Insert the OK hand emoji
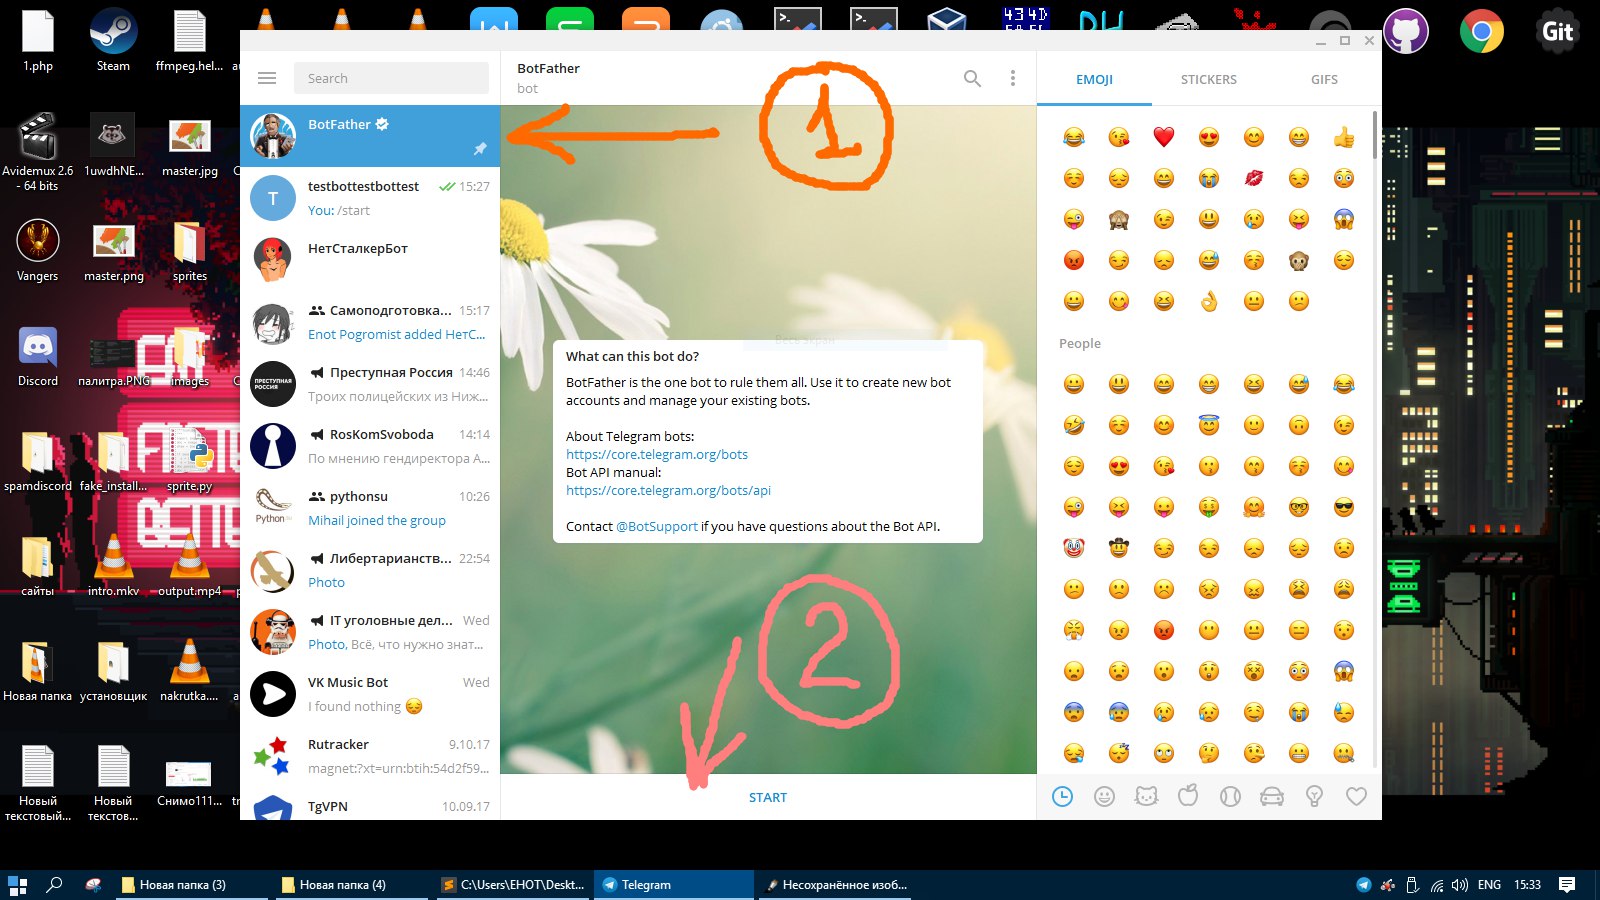 coord(1208,301)
